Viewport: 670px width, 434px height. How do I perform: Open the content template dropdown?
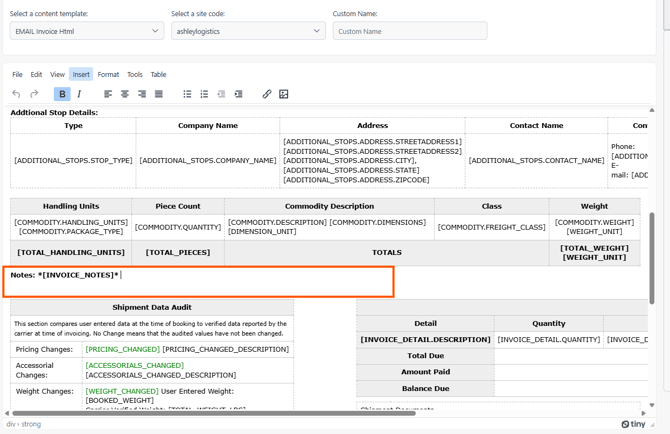tap(87, 31)
